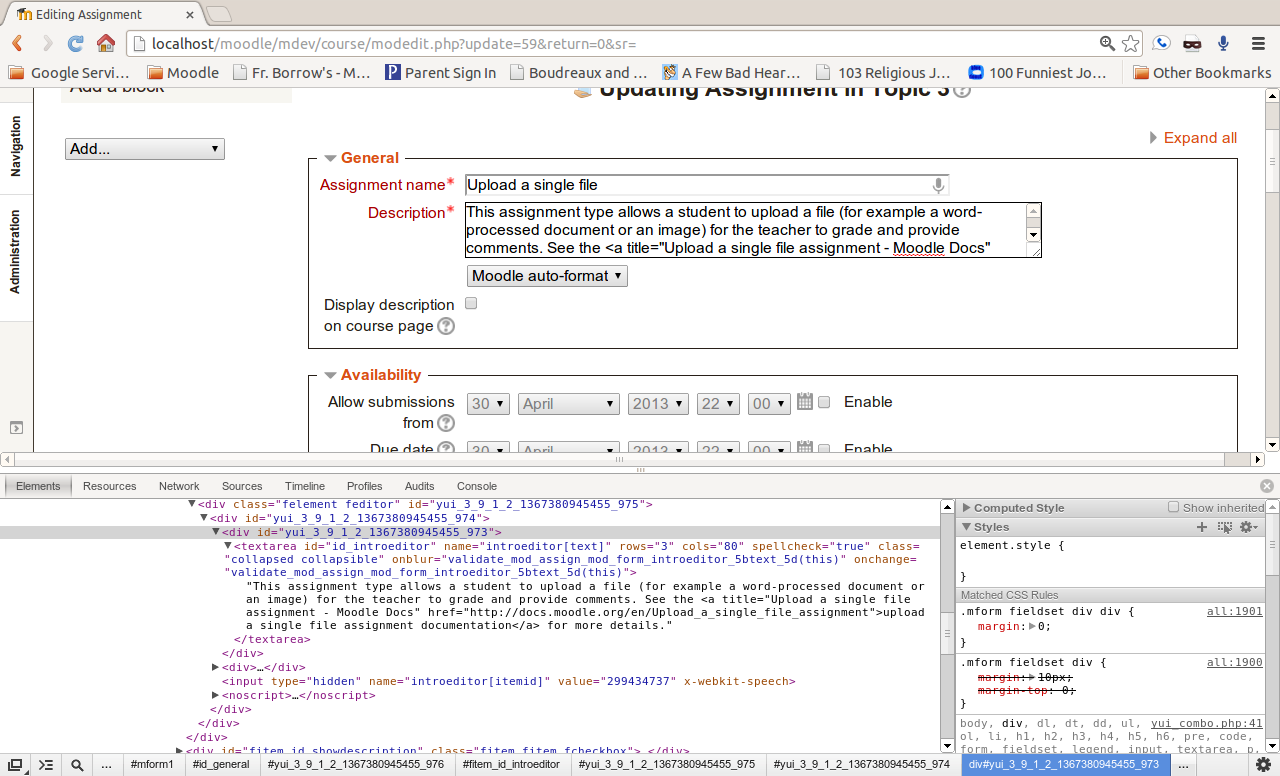Click the microphone icon in Assignment name field

(938, 185)
